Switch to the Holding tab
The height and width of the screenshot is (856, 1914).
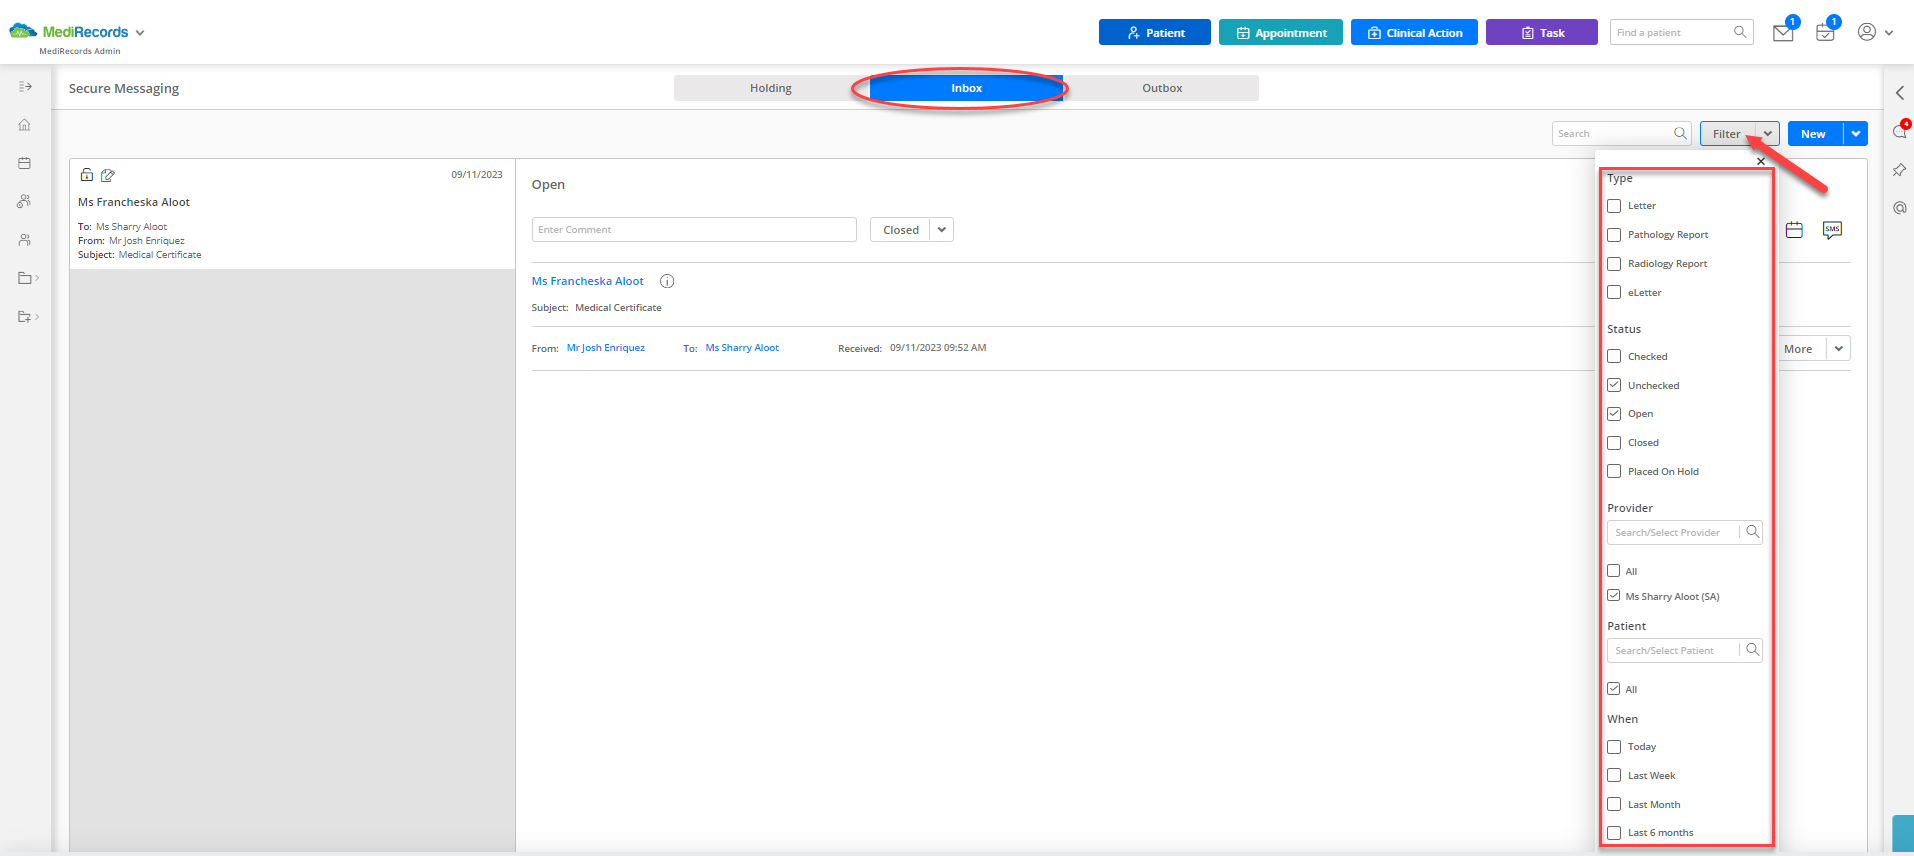[x=771, y=88]
